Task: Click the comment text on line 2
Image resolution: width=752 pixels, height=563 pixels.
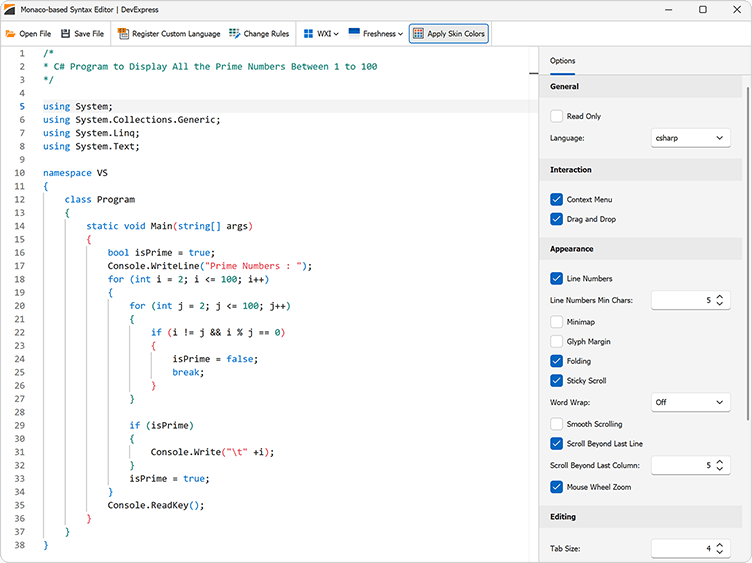Action: pyautogui.click(x=210, y=67)
